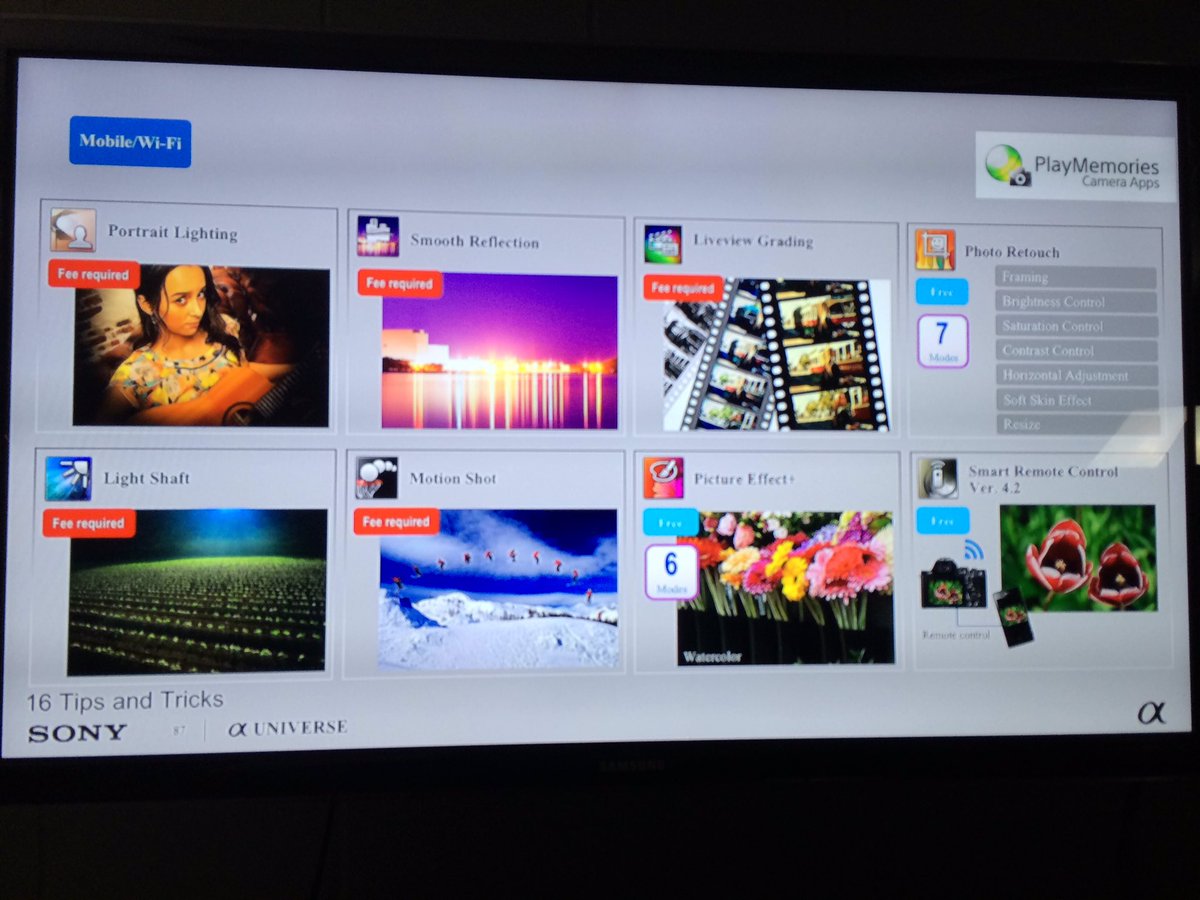The width and height of the screenshot is (1200, 900).
Task: Select the Portrait Lighting app icon
Action: (x=73, y=230)
